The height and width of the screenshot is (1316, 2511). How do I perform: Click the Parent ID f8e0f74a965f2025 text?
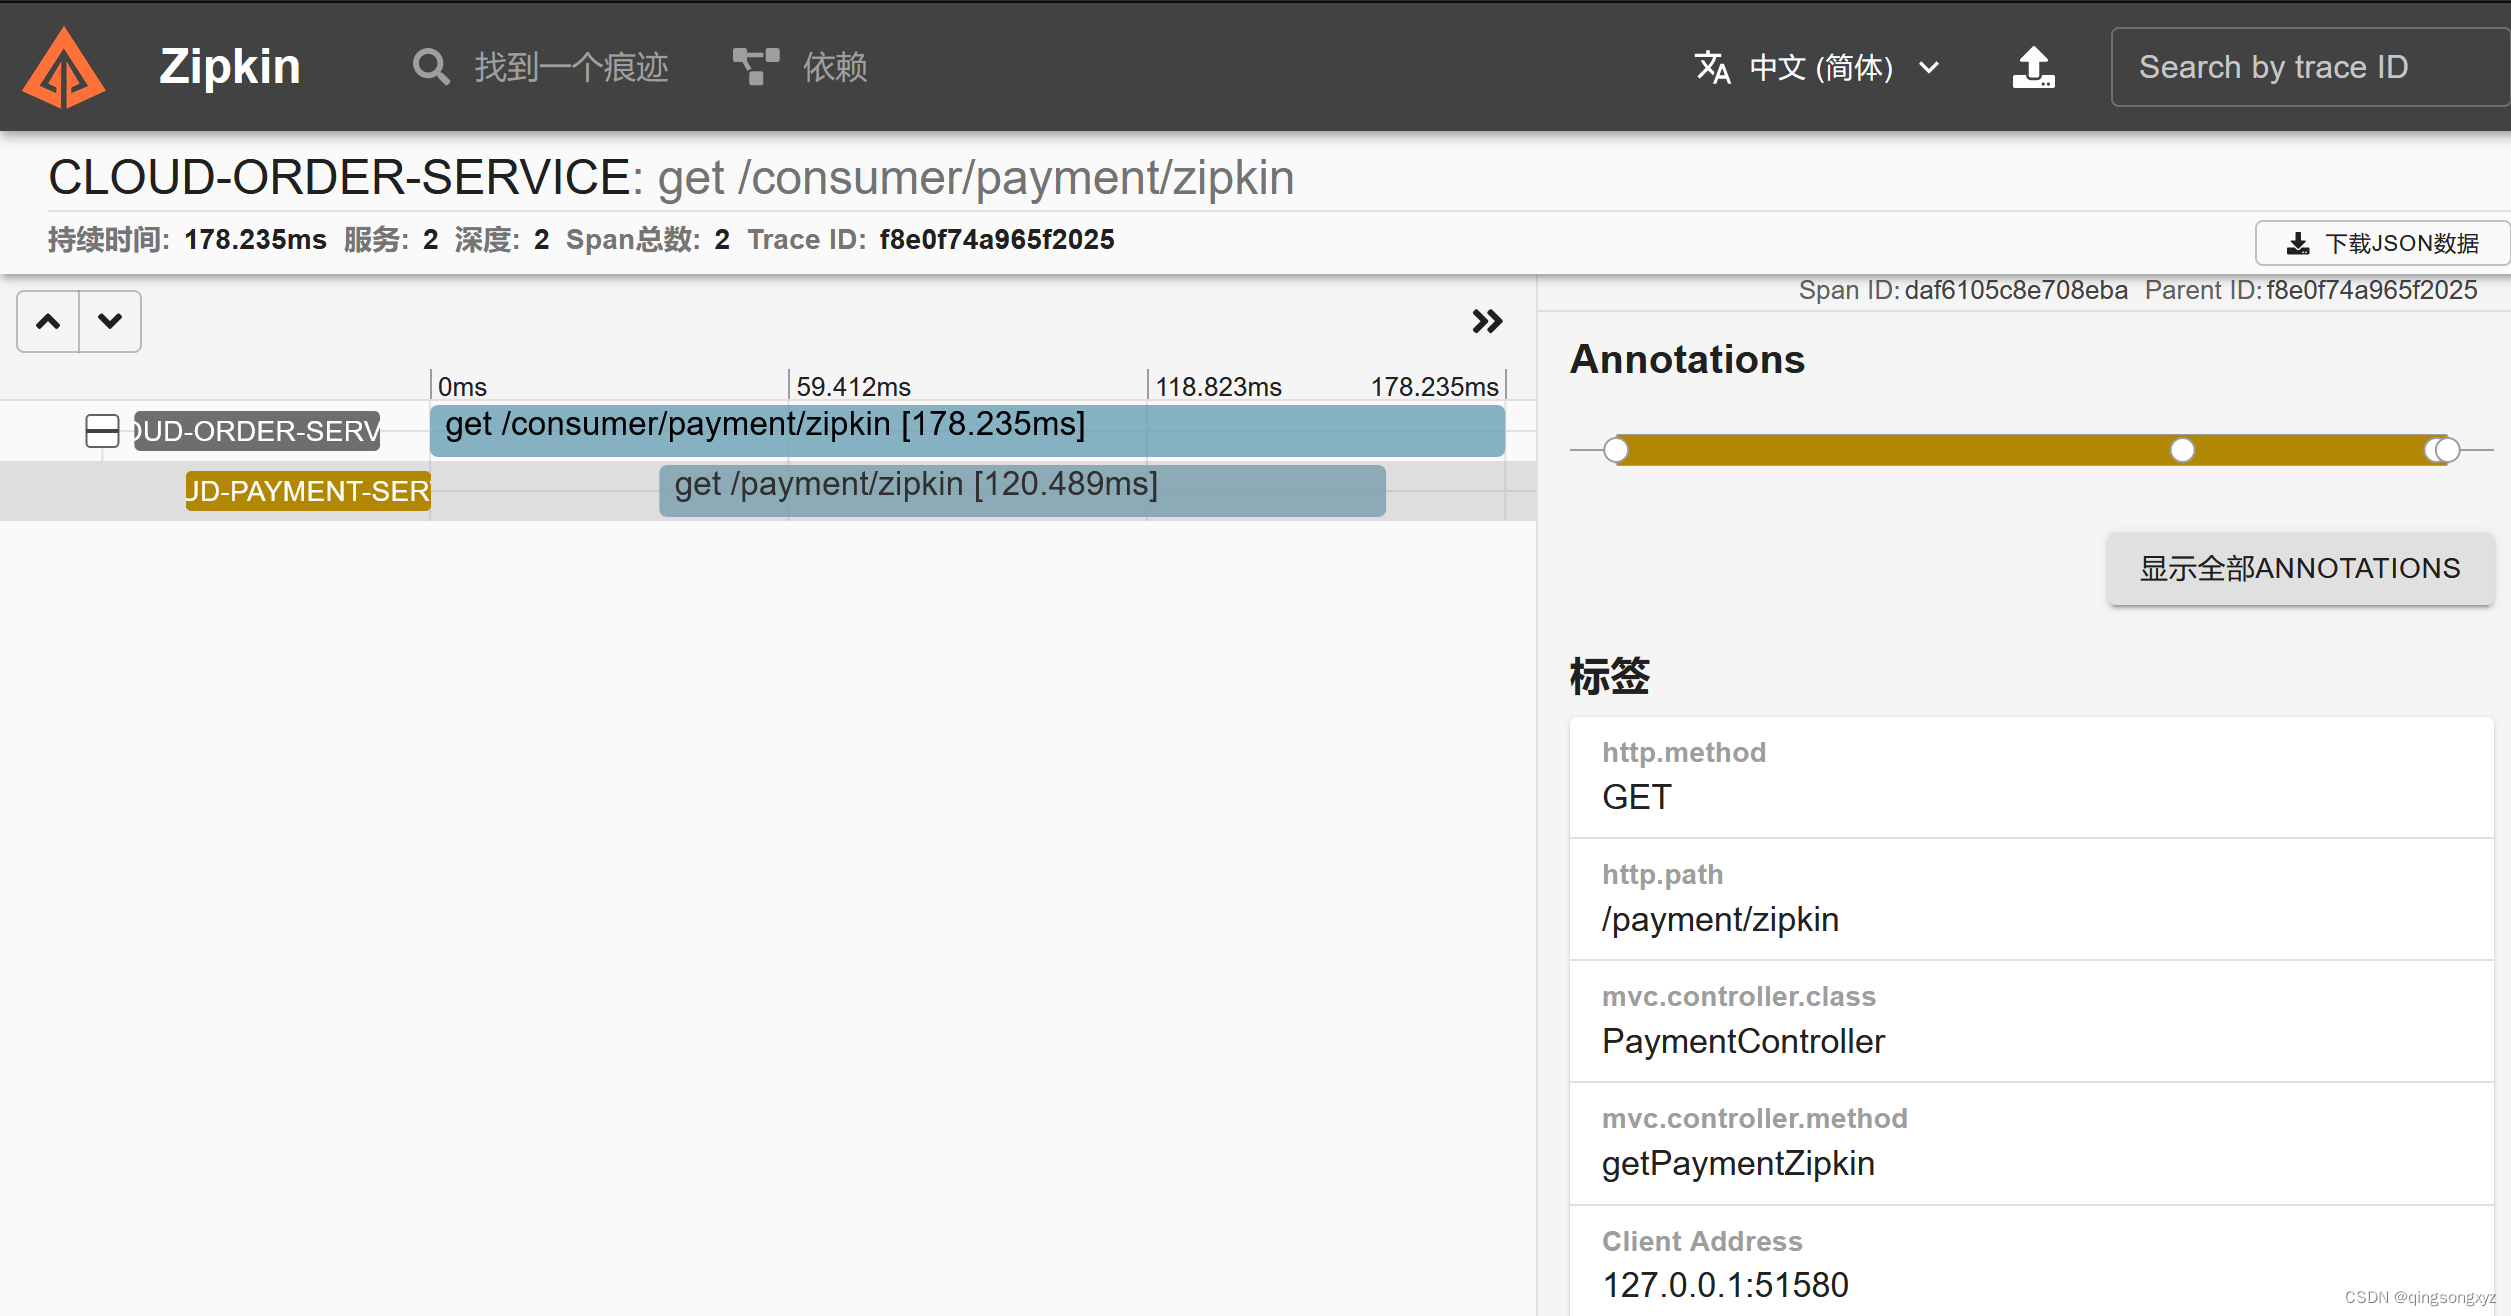(x=2311, y=290)
